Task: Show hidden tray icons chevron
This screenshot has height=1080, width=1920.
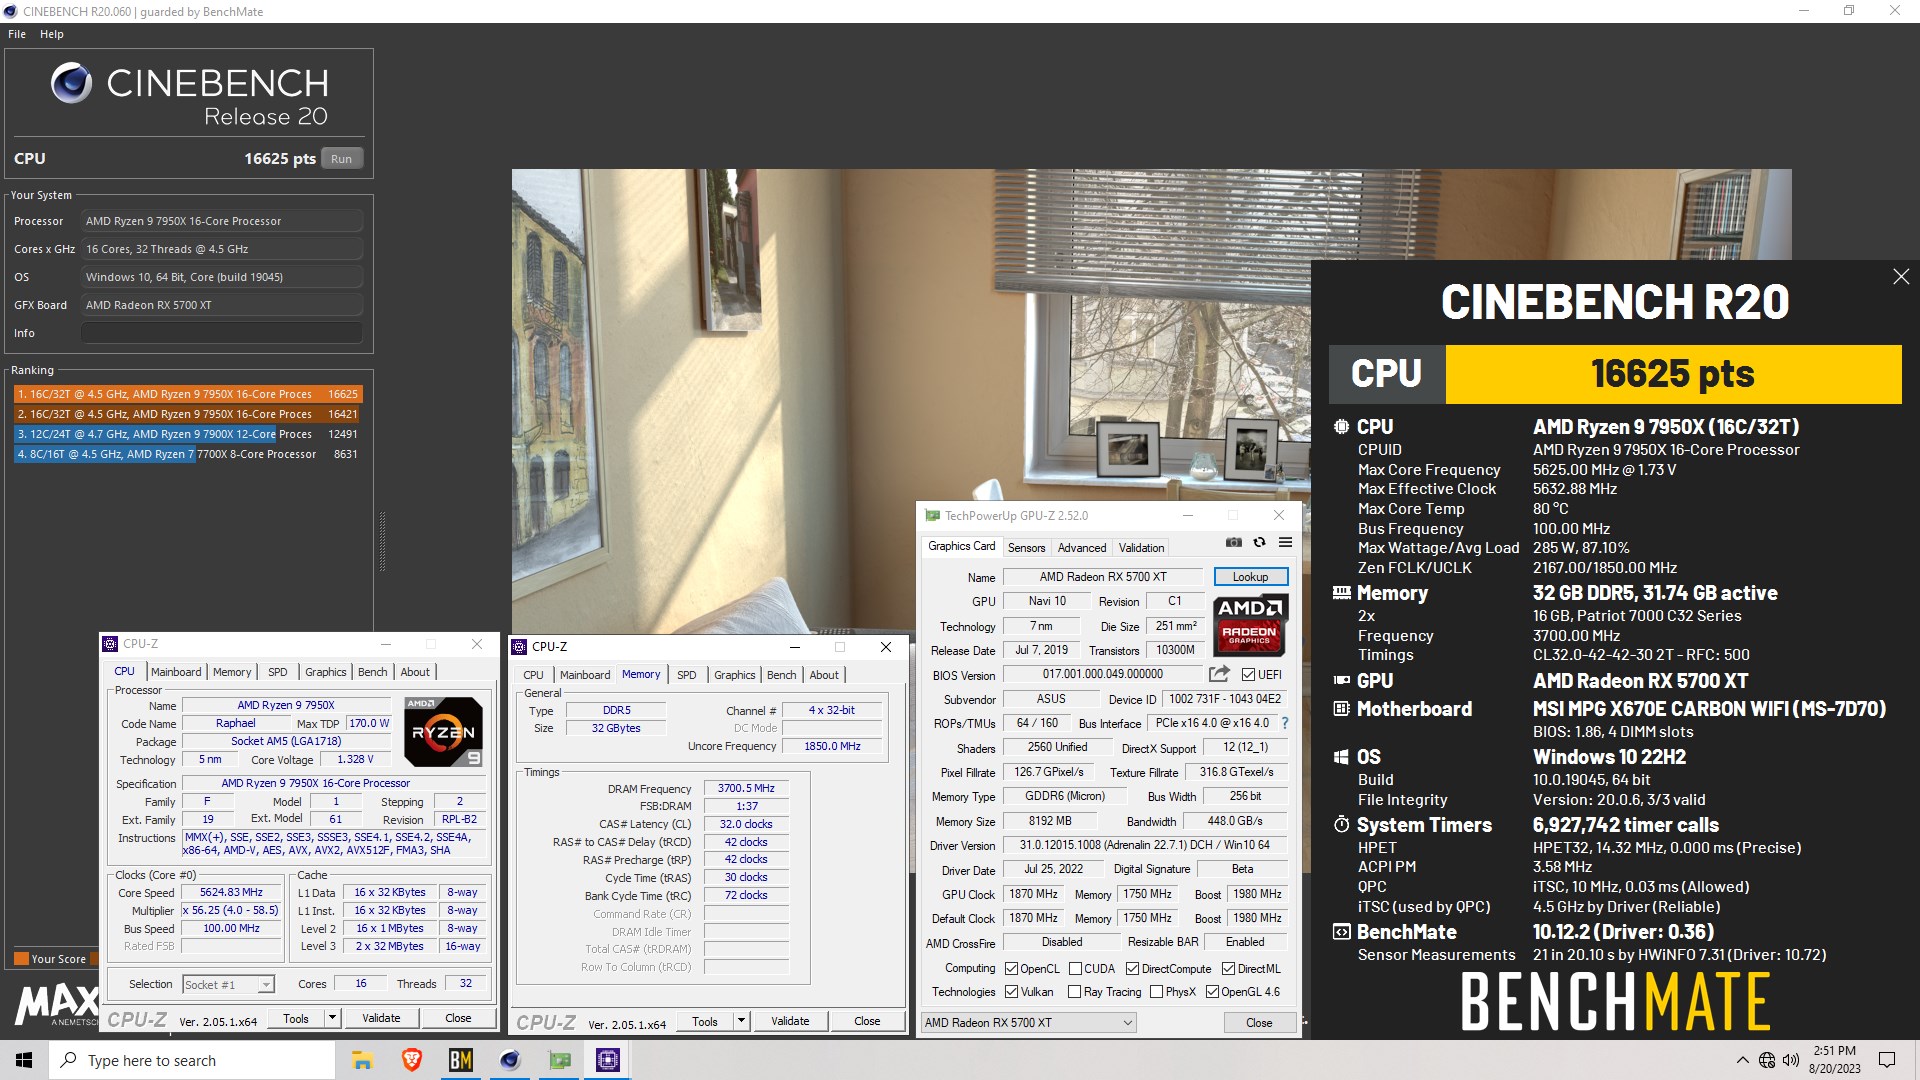Action: tap(1743, 1060)
